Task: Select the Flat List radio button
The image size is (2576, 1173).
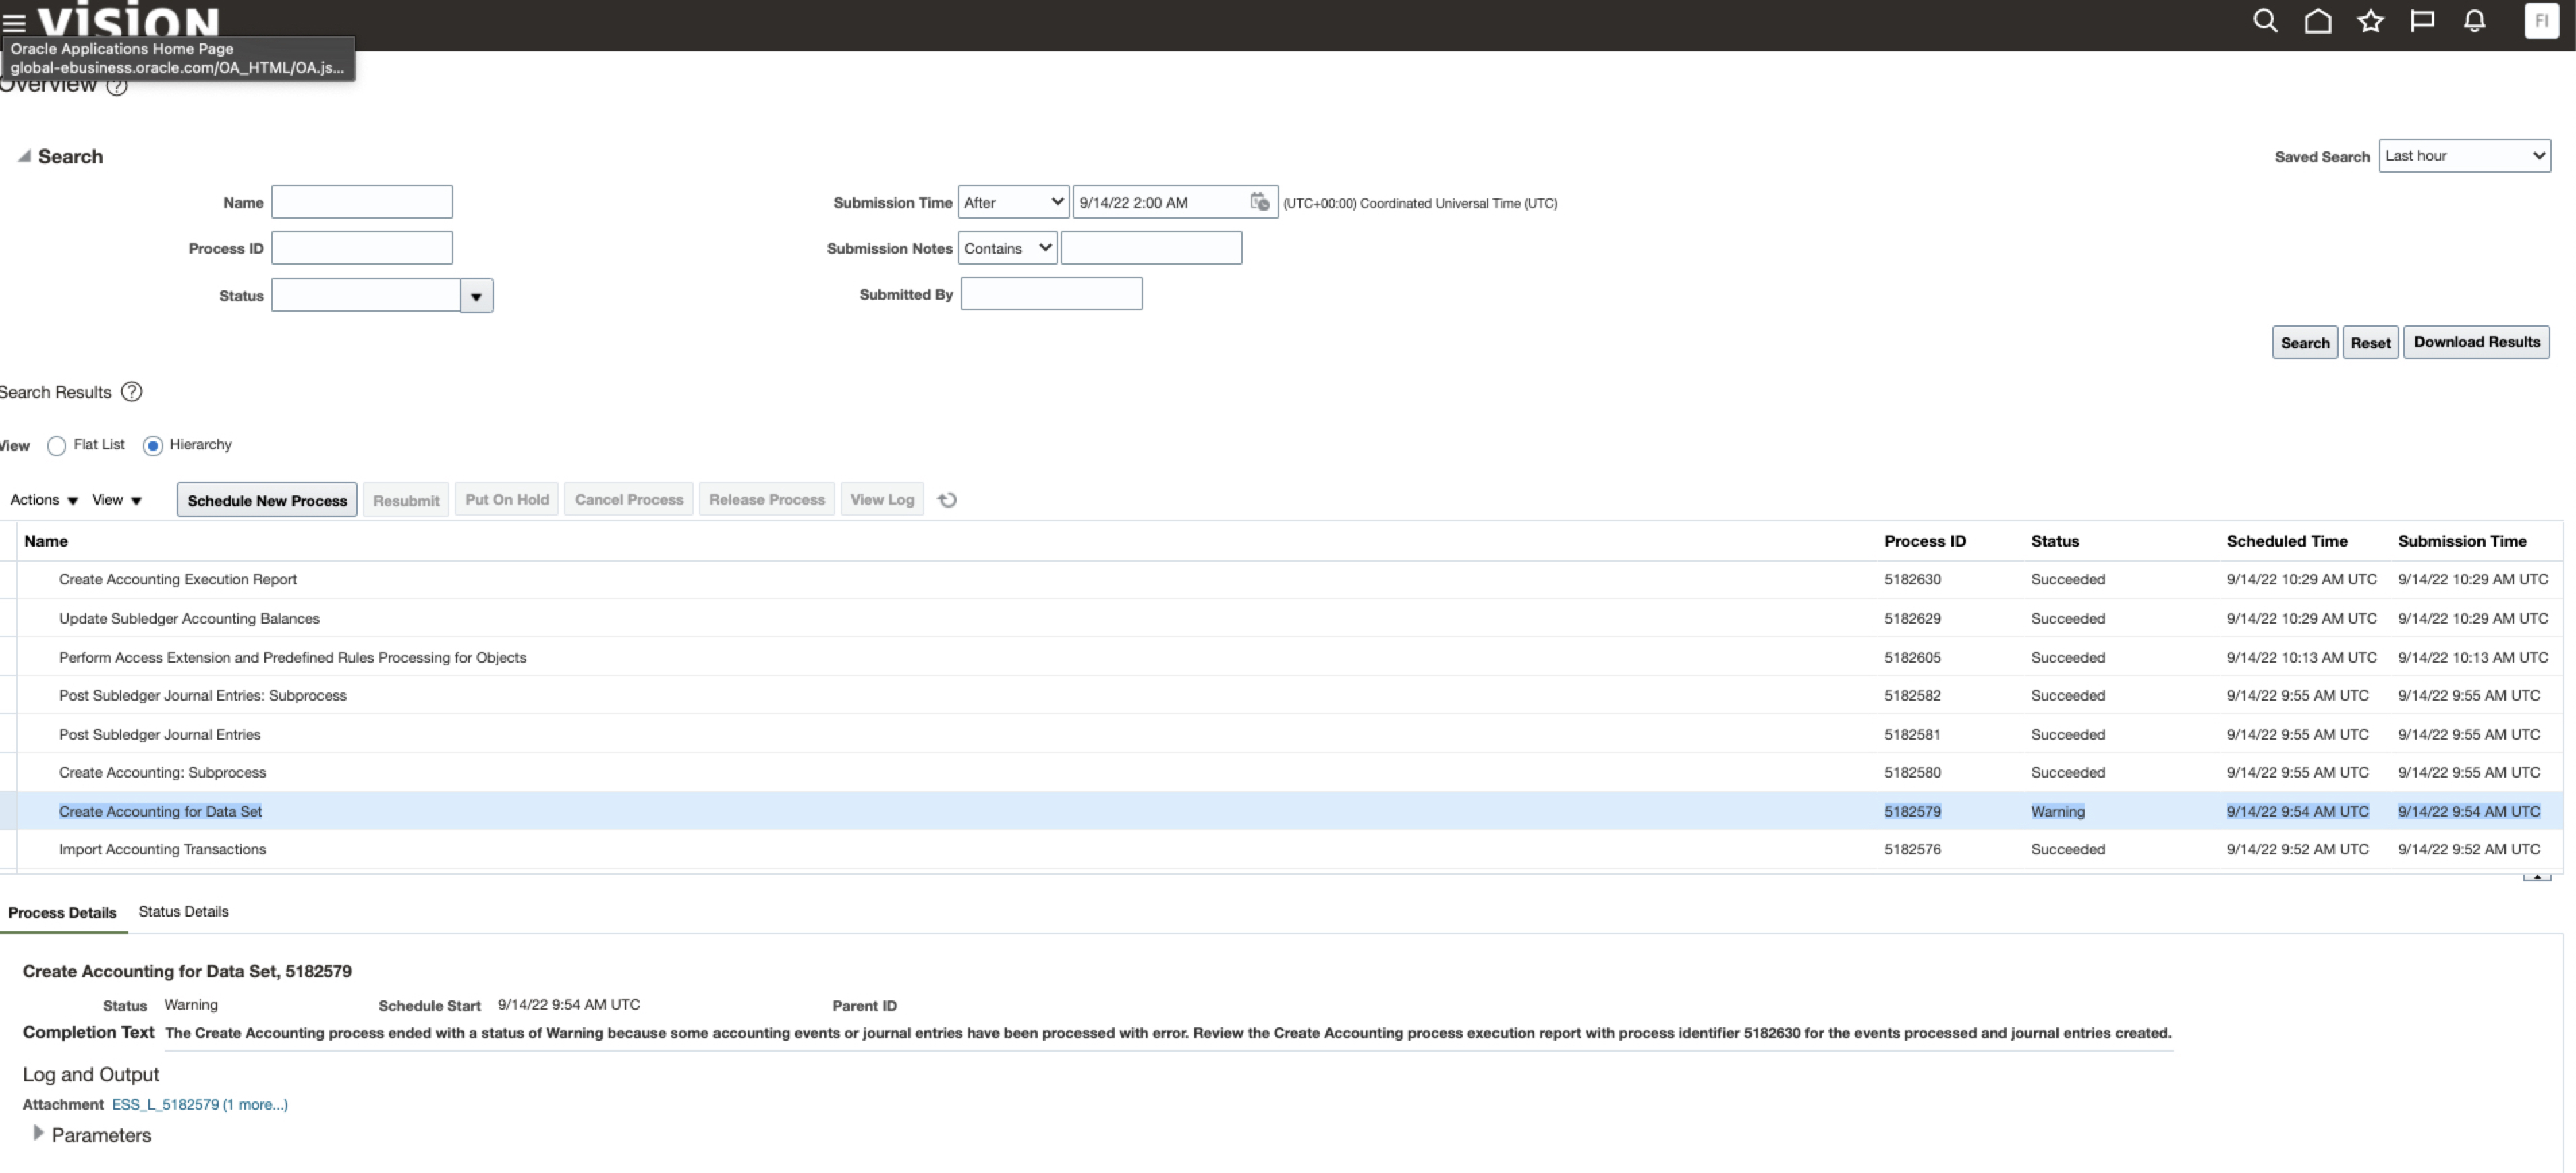Action: point(57,446)
